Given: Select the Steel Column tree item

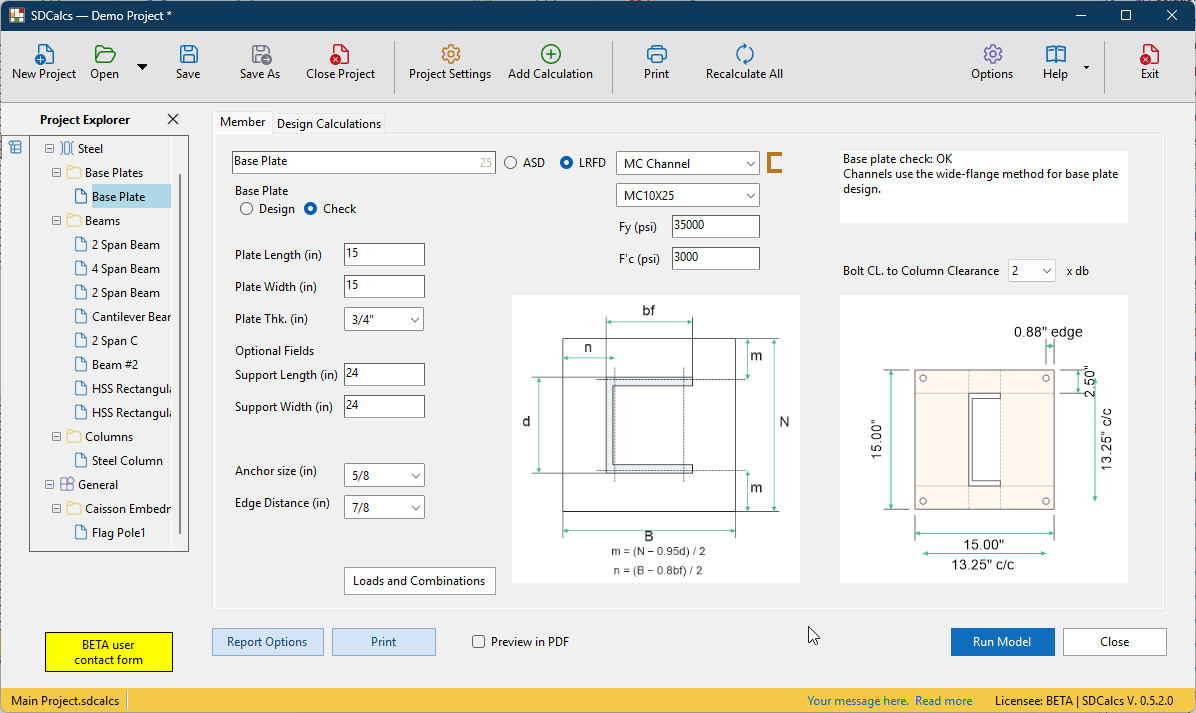Looking at the screenshot, I should click(127, 461).
